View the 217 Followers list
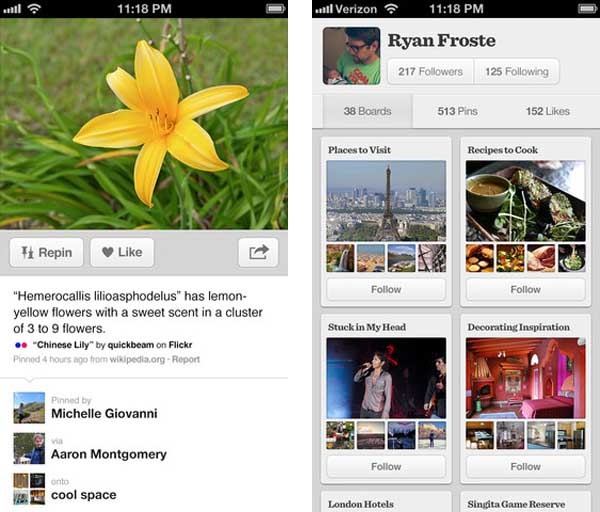Viewport: 600px width, 512px height. point(430,72)
